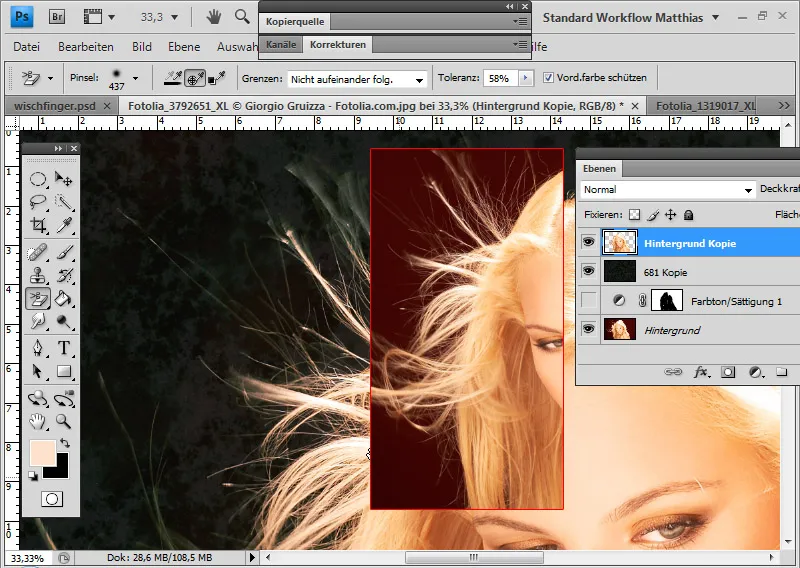800x568 pixels.
Task: Toggle lock image pixels brush icon
Action: pos(653,215)
